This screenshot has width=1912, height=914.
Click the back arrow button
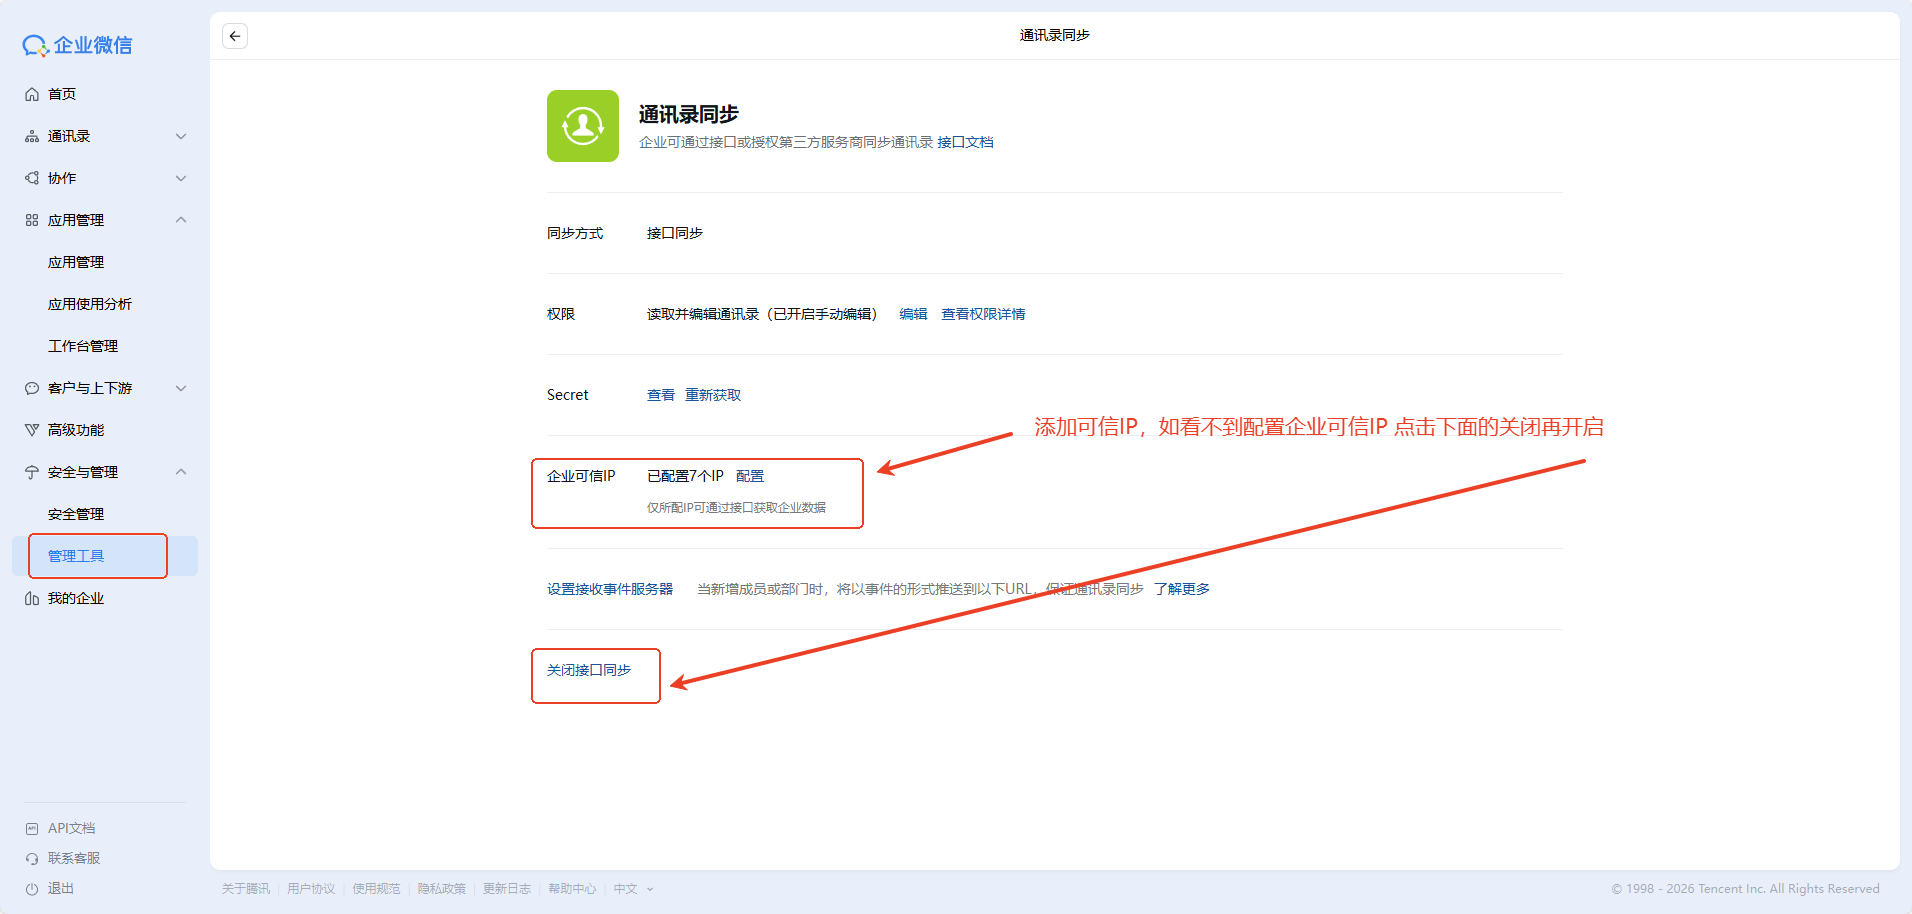coord(235,36)
